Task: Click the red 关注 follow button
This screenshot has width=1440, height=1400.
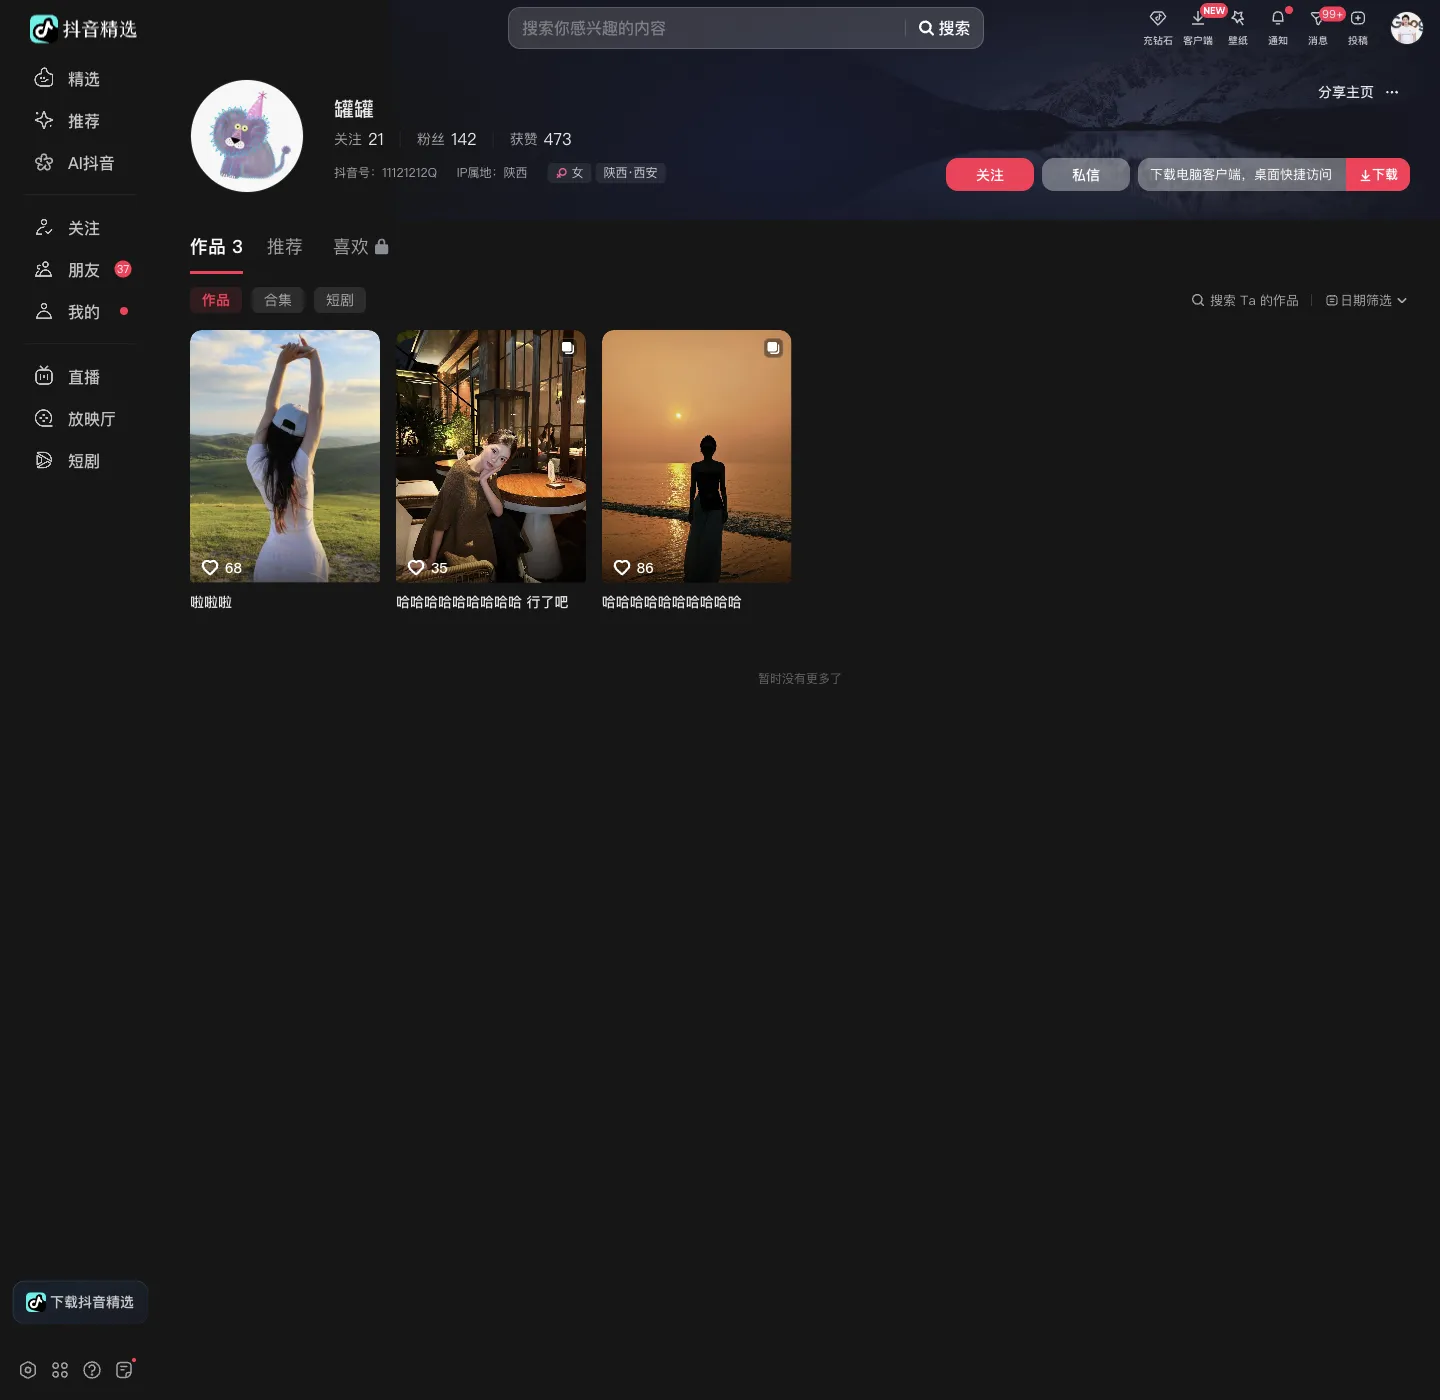Action: click(990, 174)
